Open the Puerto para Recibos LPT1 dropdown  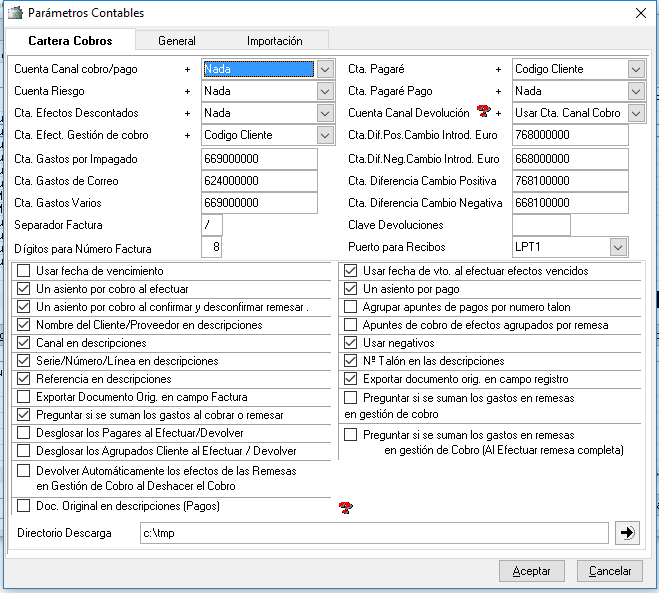click(x=618, y=247)
